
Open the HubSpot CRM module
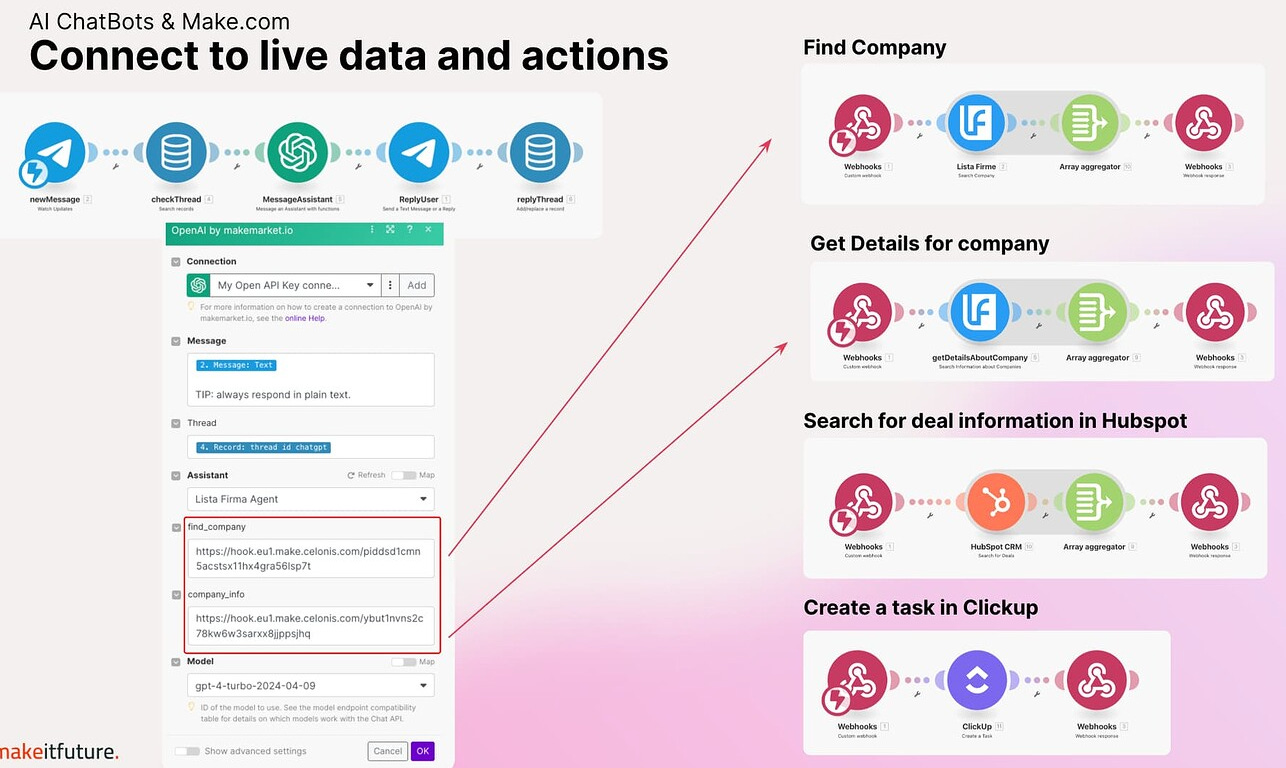(996, 502)
